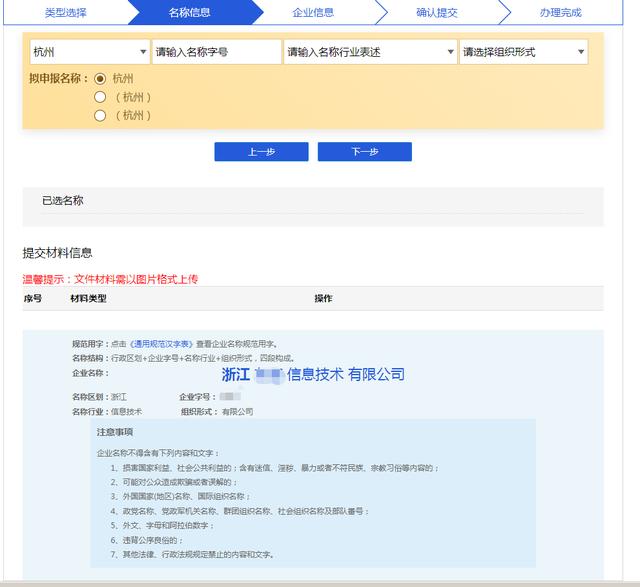Click the 已选名称 section heading
Screen dimensions: 640x587
(62, 200)
